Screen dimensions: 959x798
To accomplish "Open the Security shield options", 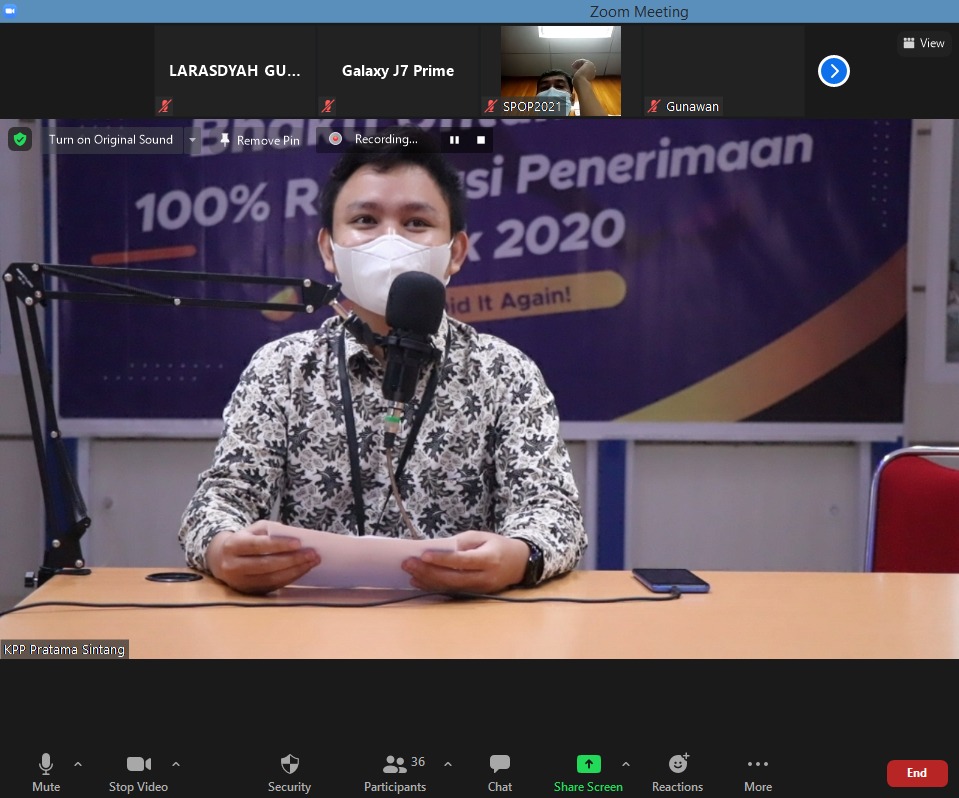I will pyautogui.click(x=289, y=772).
